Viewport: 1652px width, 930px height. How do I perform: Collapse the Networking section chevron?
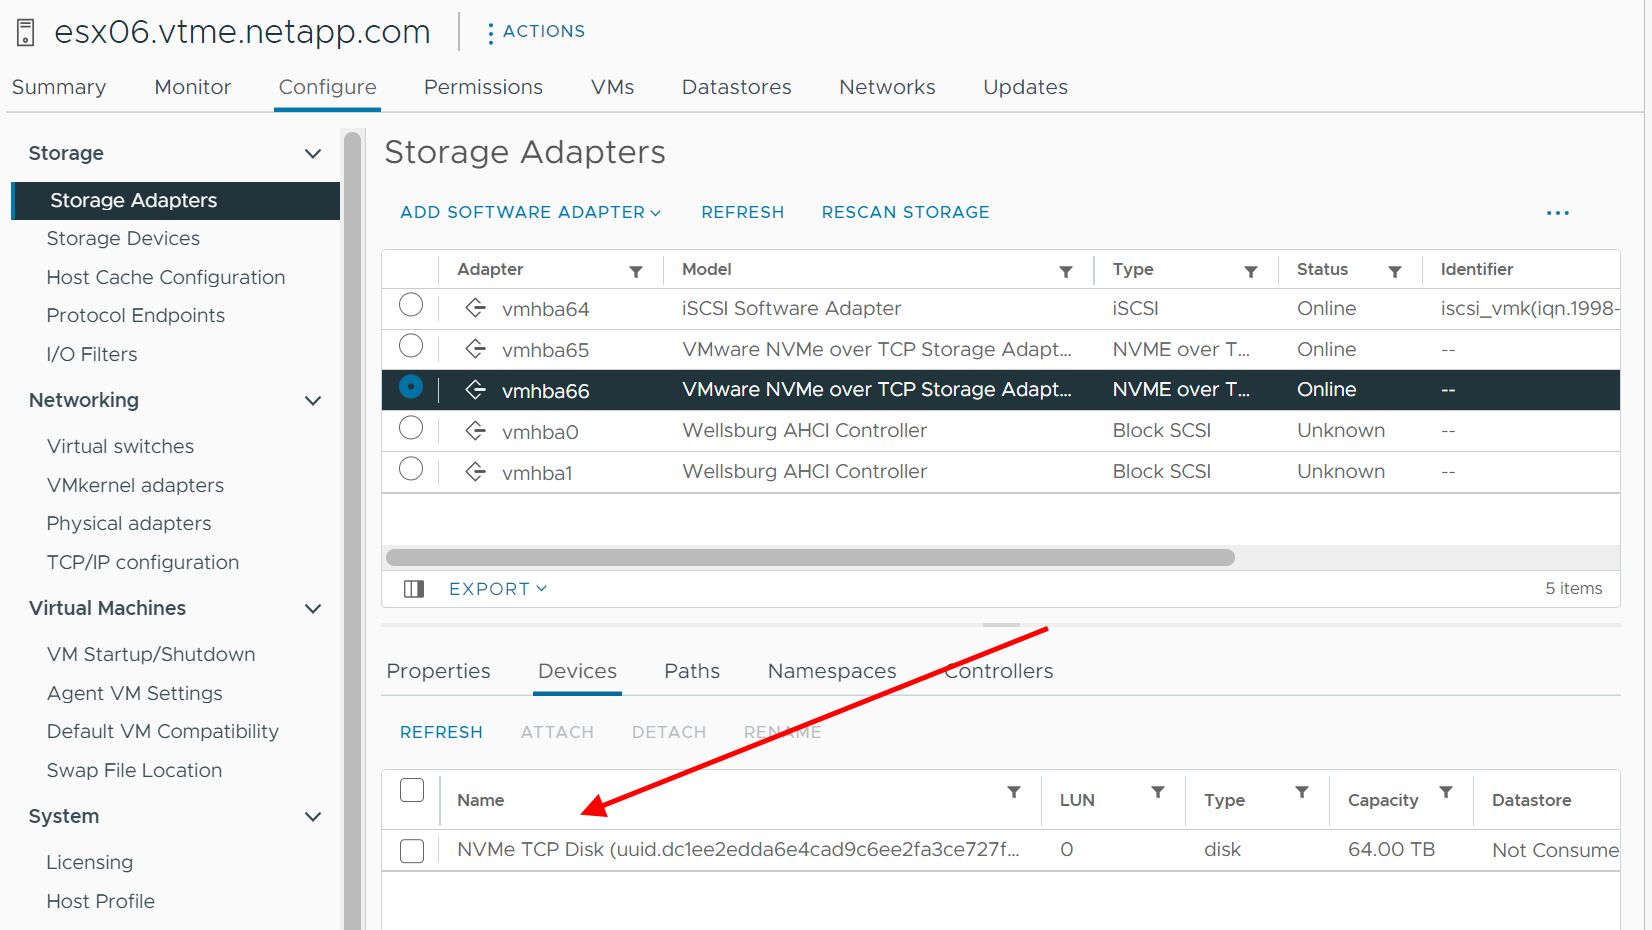click(313, 401)
